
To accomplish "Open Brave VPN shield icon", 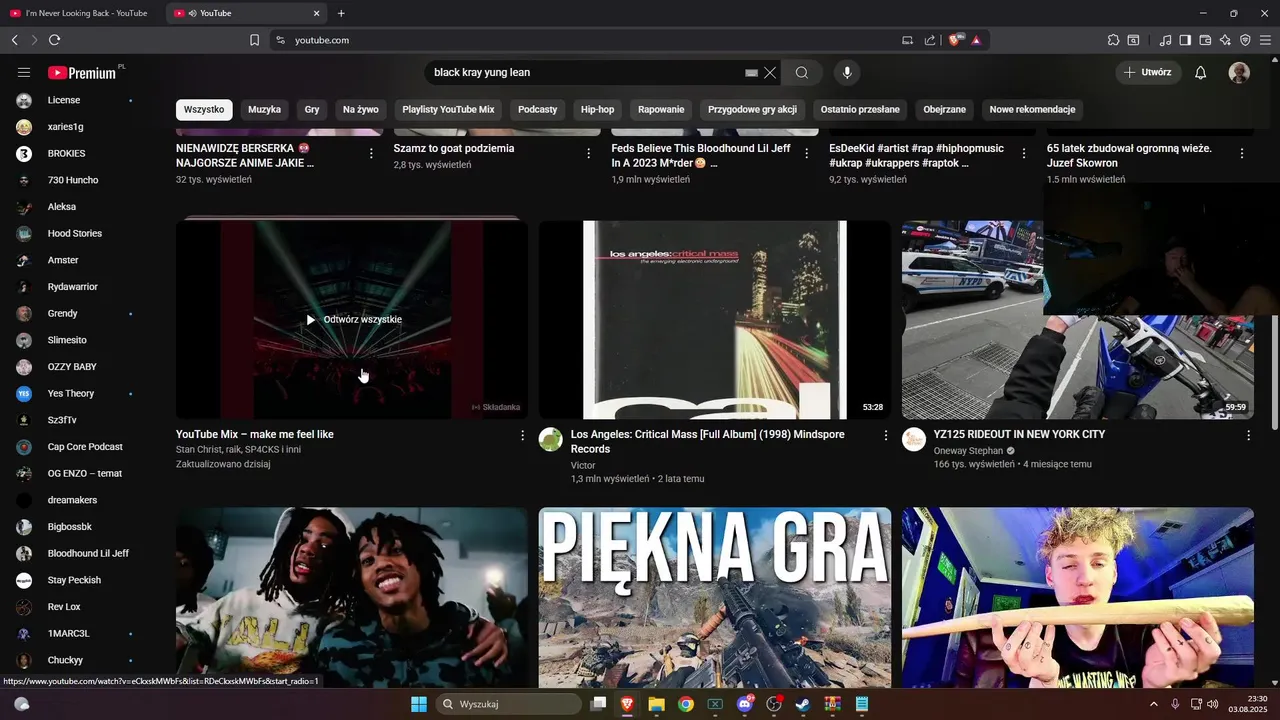I will point(1245,40).
